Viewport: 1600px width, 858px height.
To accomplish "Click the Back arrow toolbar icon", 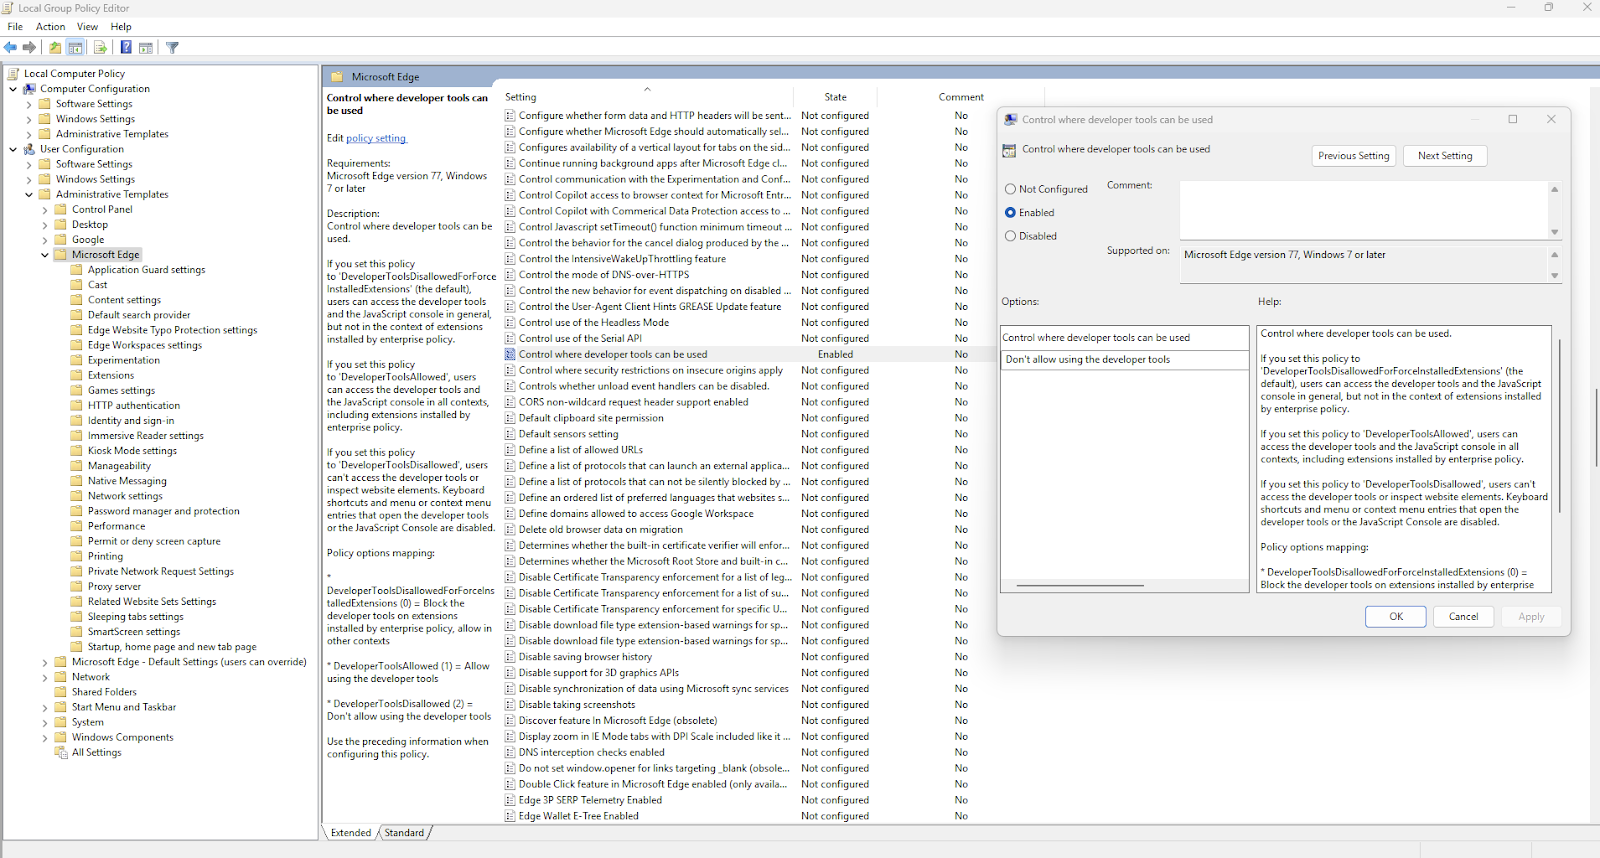I will point(10,47).
